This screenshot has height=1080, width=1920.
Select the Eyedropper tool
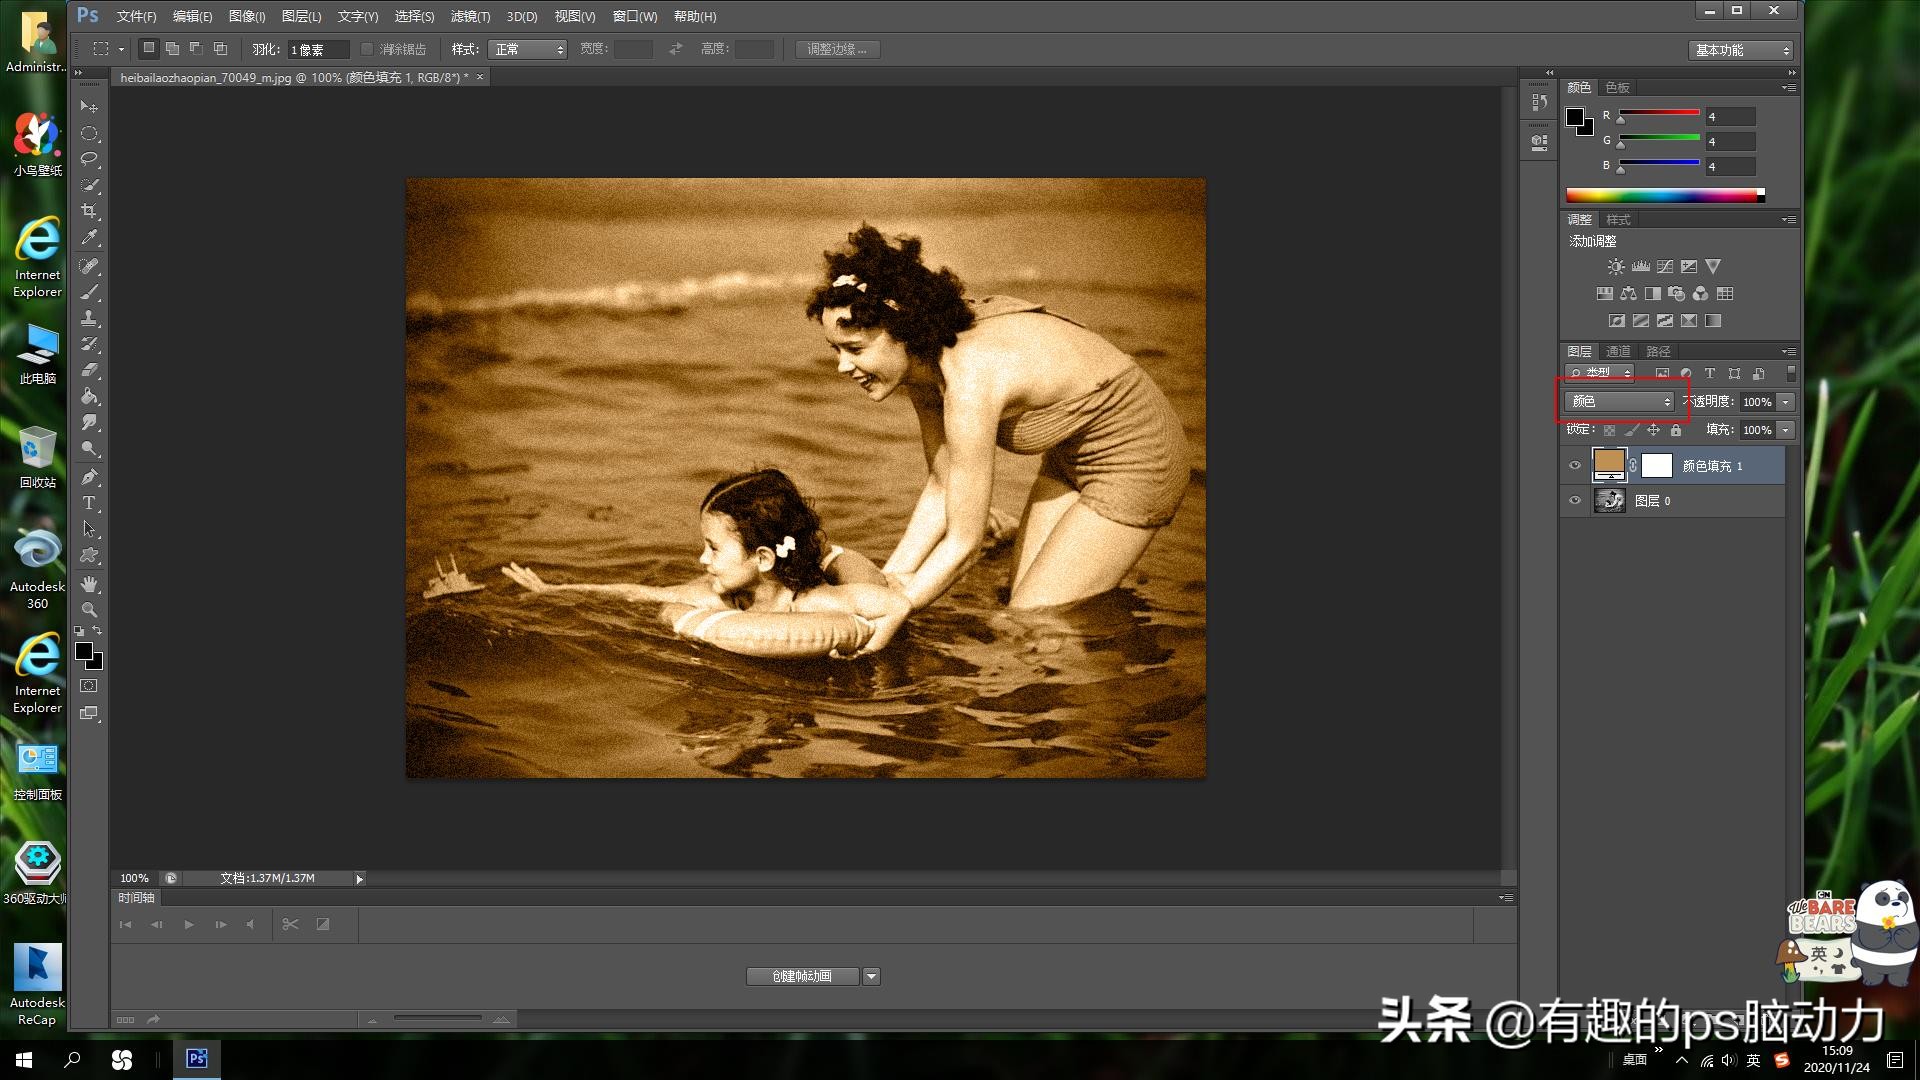(x=89, y=238)
